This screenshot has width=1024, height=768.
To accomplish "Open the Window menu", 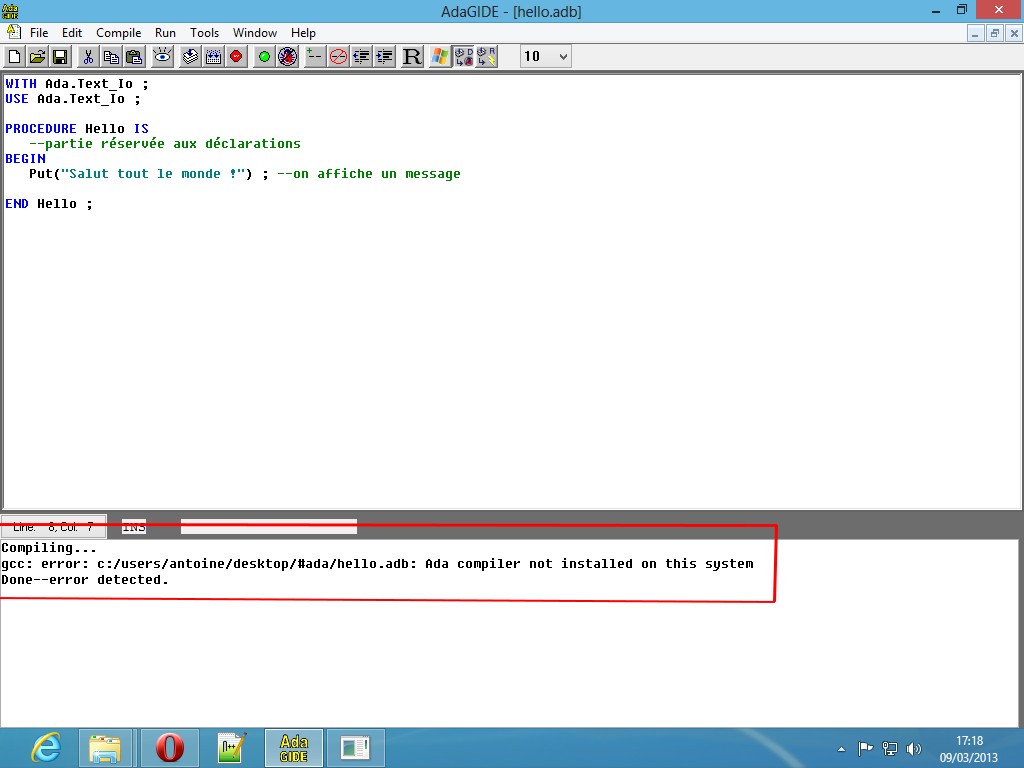I will coord(255,33).
